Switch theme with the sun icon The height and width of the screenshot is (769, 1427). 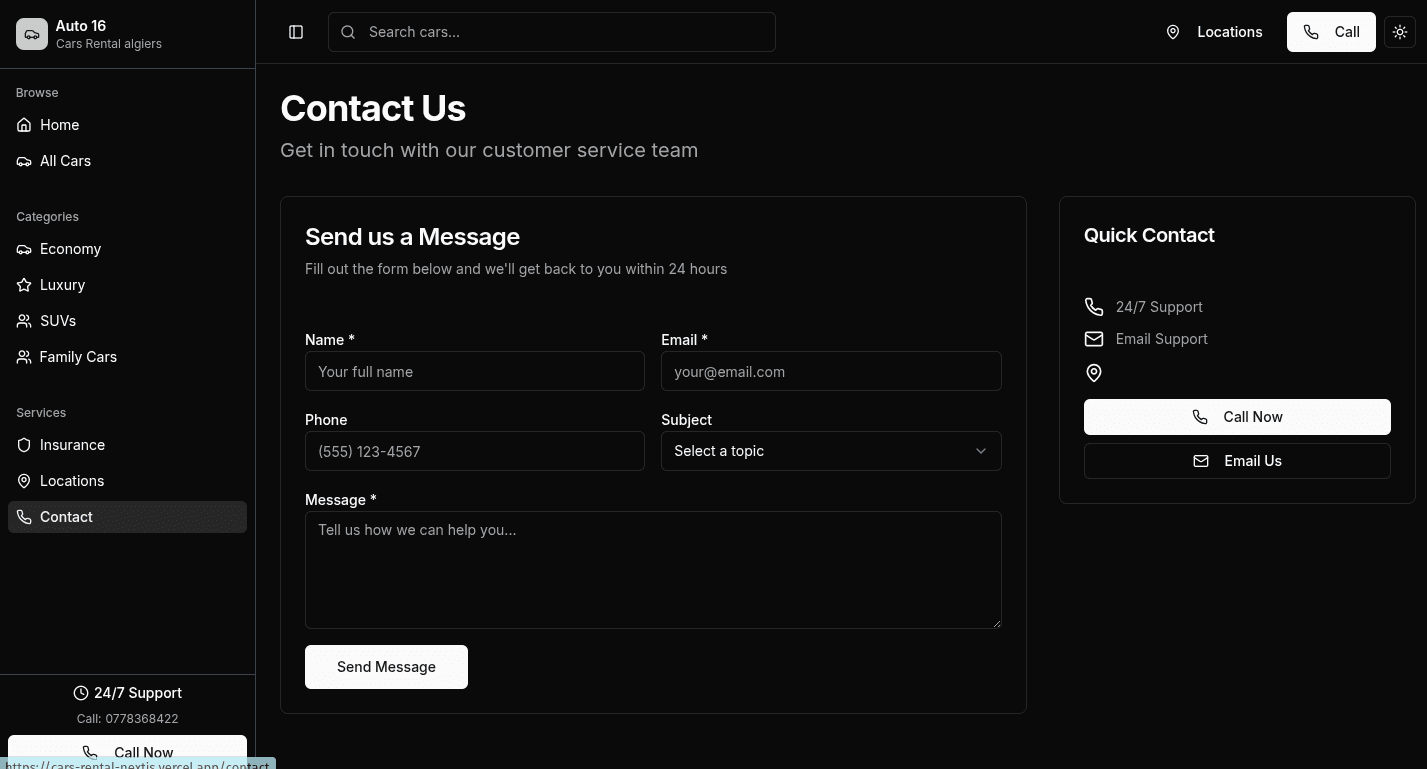(x=1400, y=32)
